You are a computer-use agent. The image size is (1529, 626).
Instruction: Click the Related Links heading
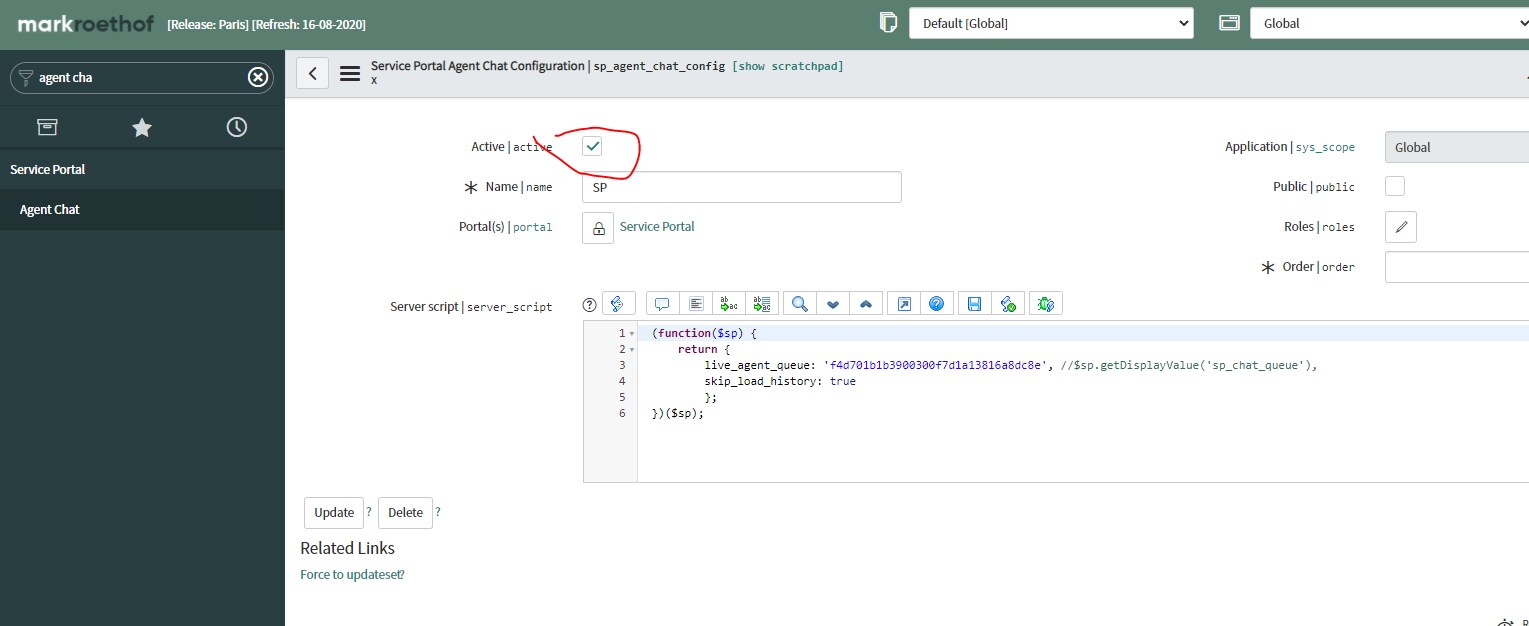click(x=347, y=548)
